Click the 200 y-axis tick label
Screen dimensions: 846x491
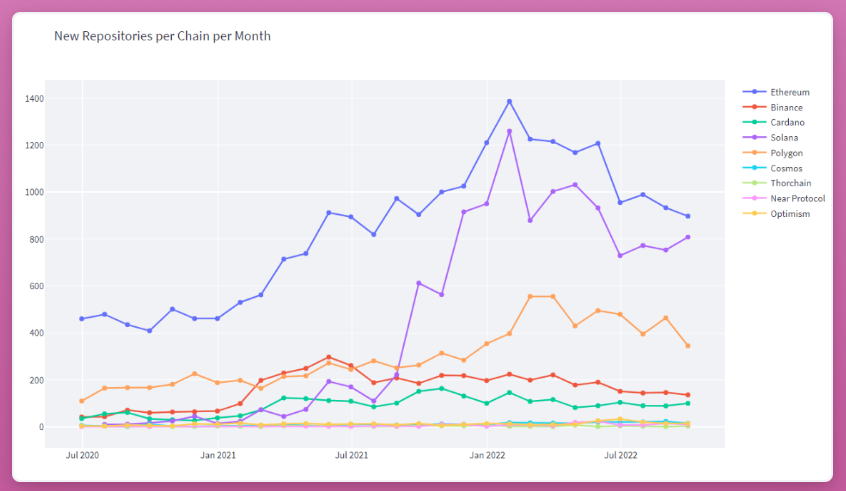tap(37, 380)
